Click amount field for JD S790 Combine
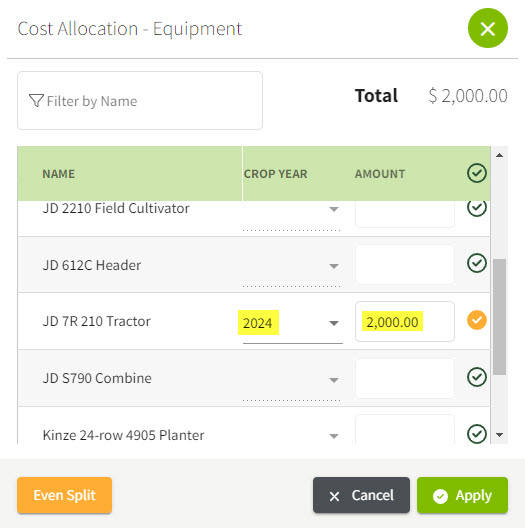Screen dimensions: 525x528 click(x=405, y=378)
